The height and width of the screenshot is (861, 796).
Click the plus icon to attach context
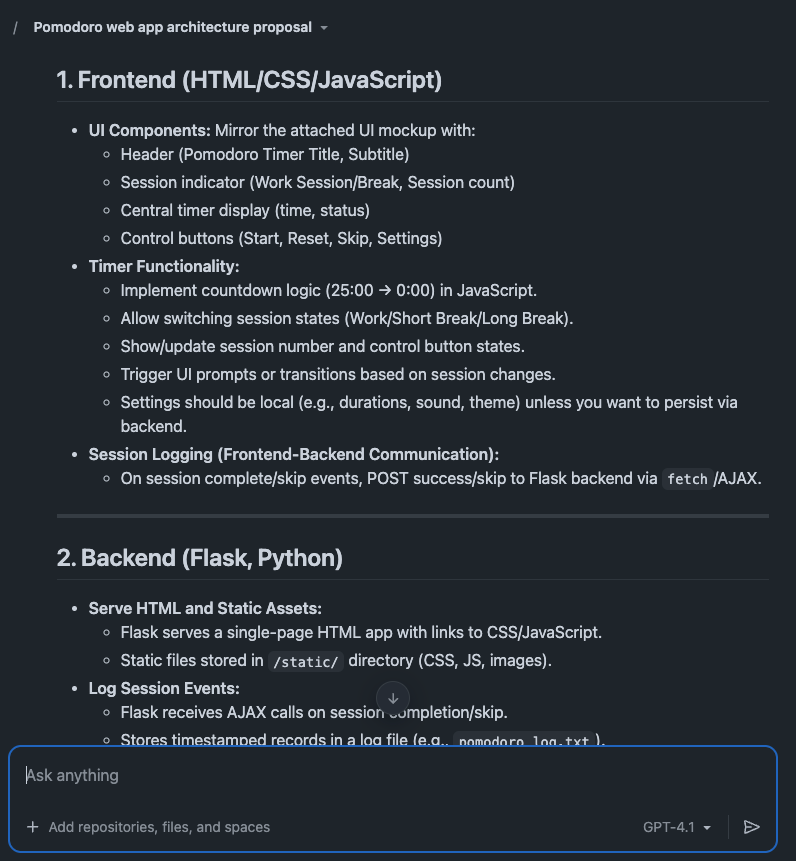coord(33,827)
